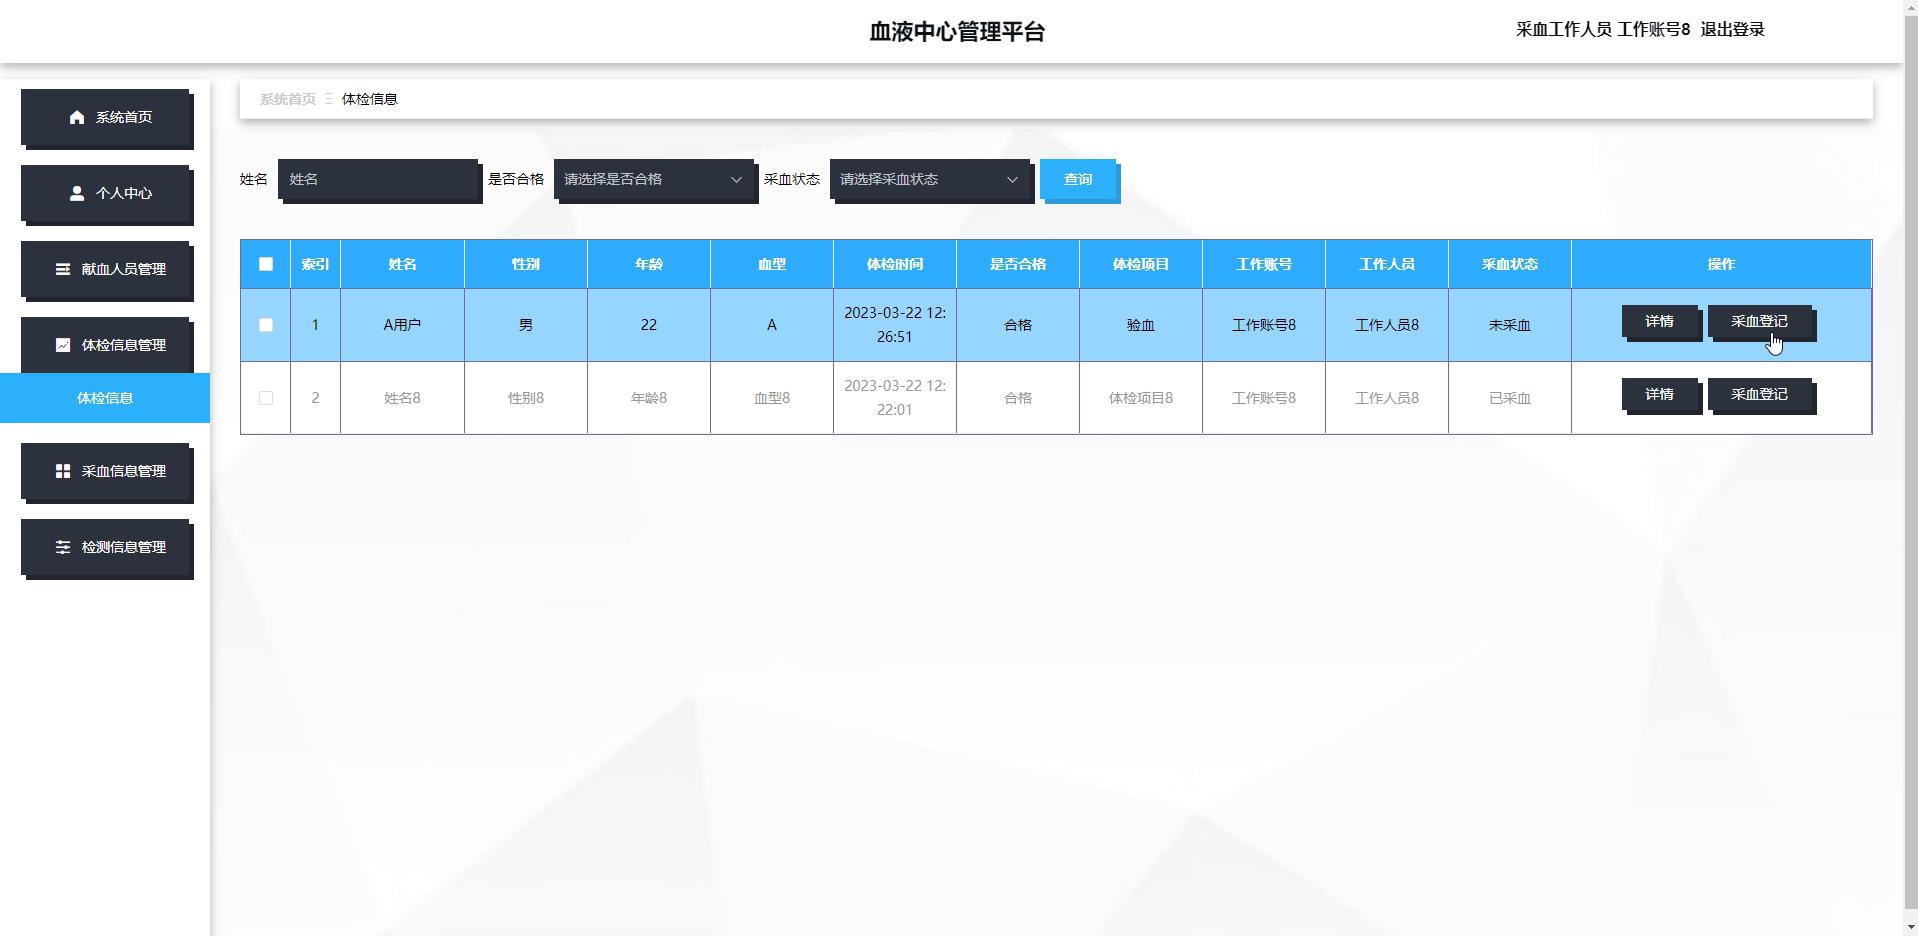
Task: Click the 已采血 status cell
Action: point(1510,398)
